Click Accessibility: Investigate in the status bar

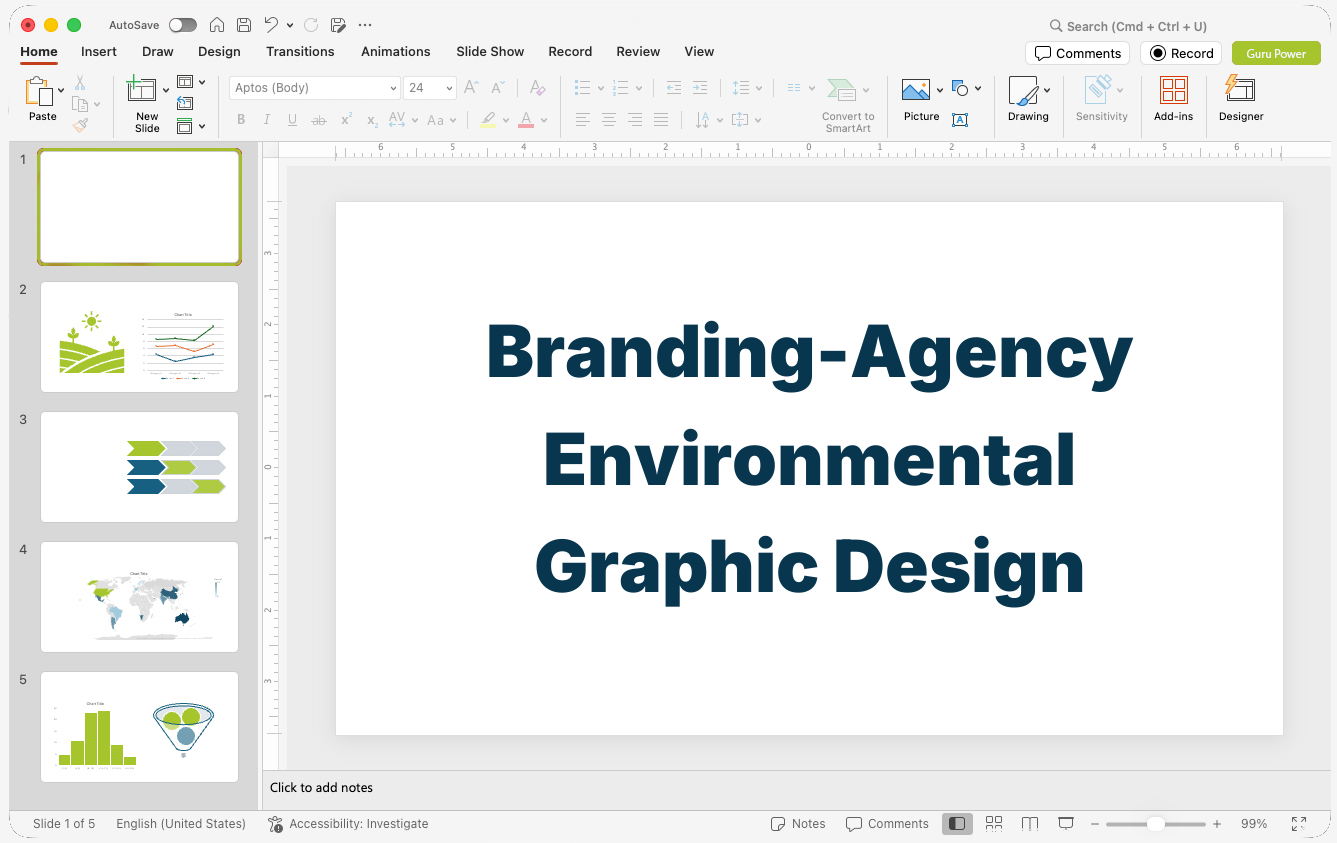coord(348,824)
